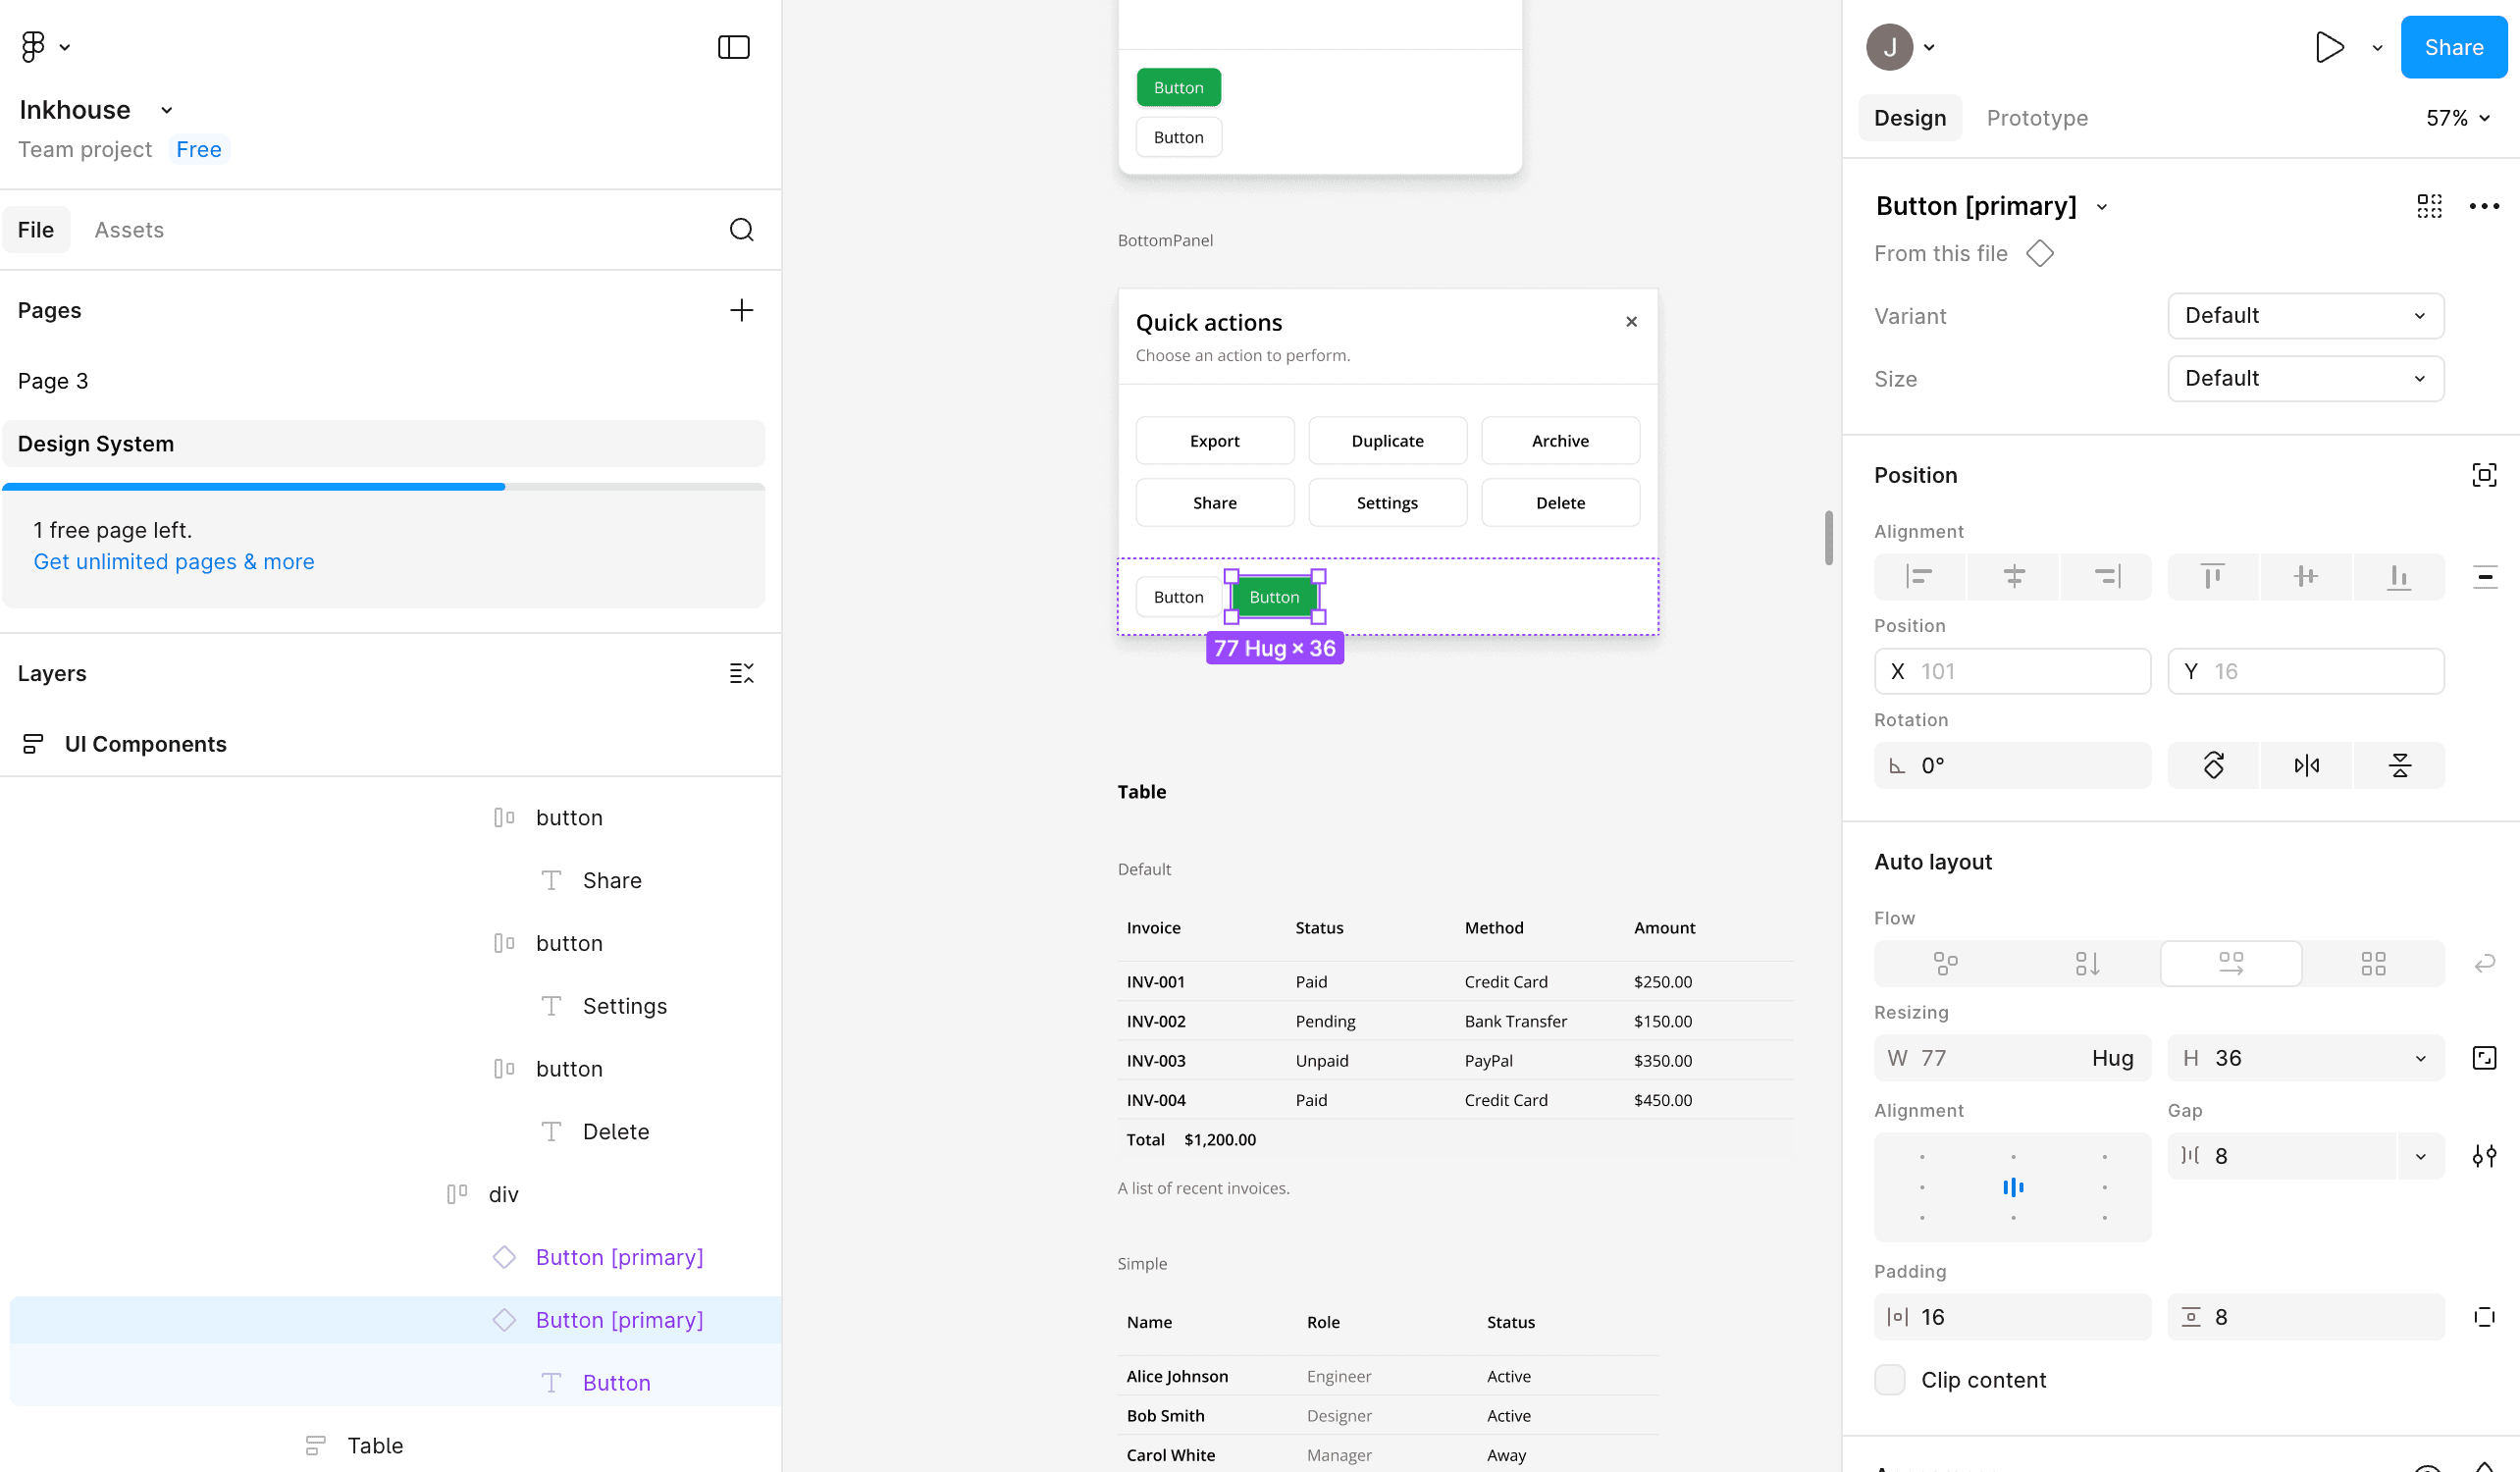The width and height of the screenshot is (2520, 1472).
Task: Collapse the left panel with the sidebar toggle
Action: click(x=733, y=47)
